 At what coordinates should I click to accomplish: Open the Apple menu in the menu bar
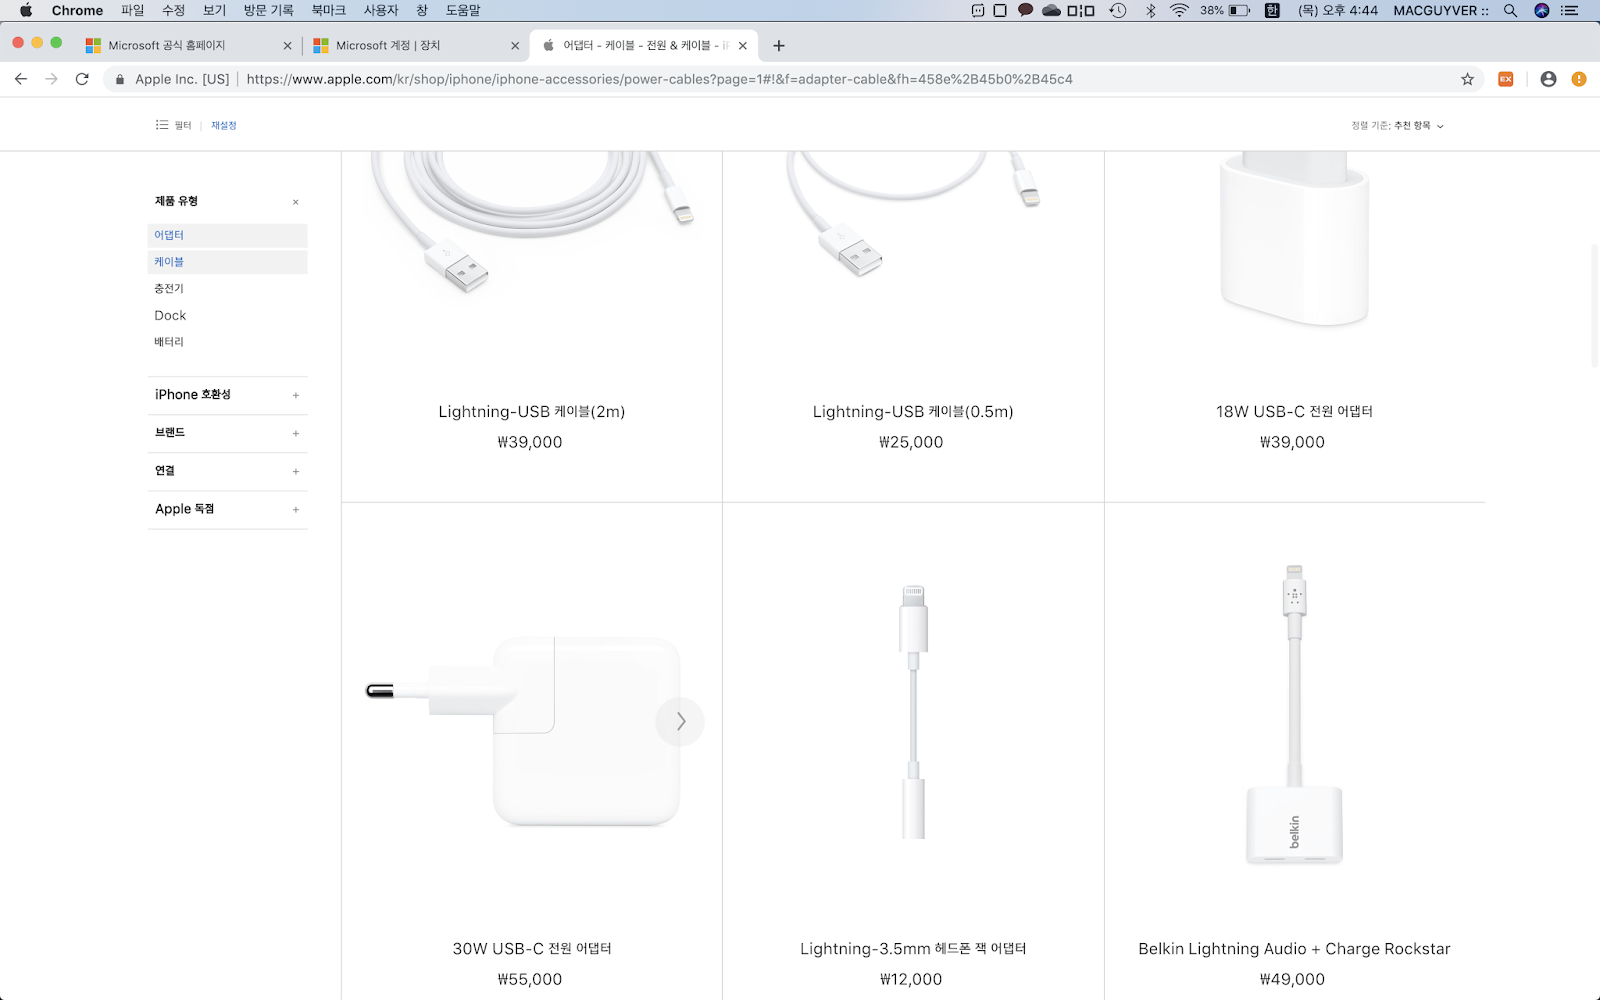(x=26, y=10)
